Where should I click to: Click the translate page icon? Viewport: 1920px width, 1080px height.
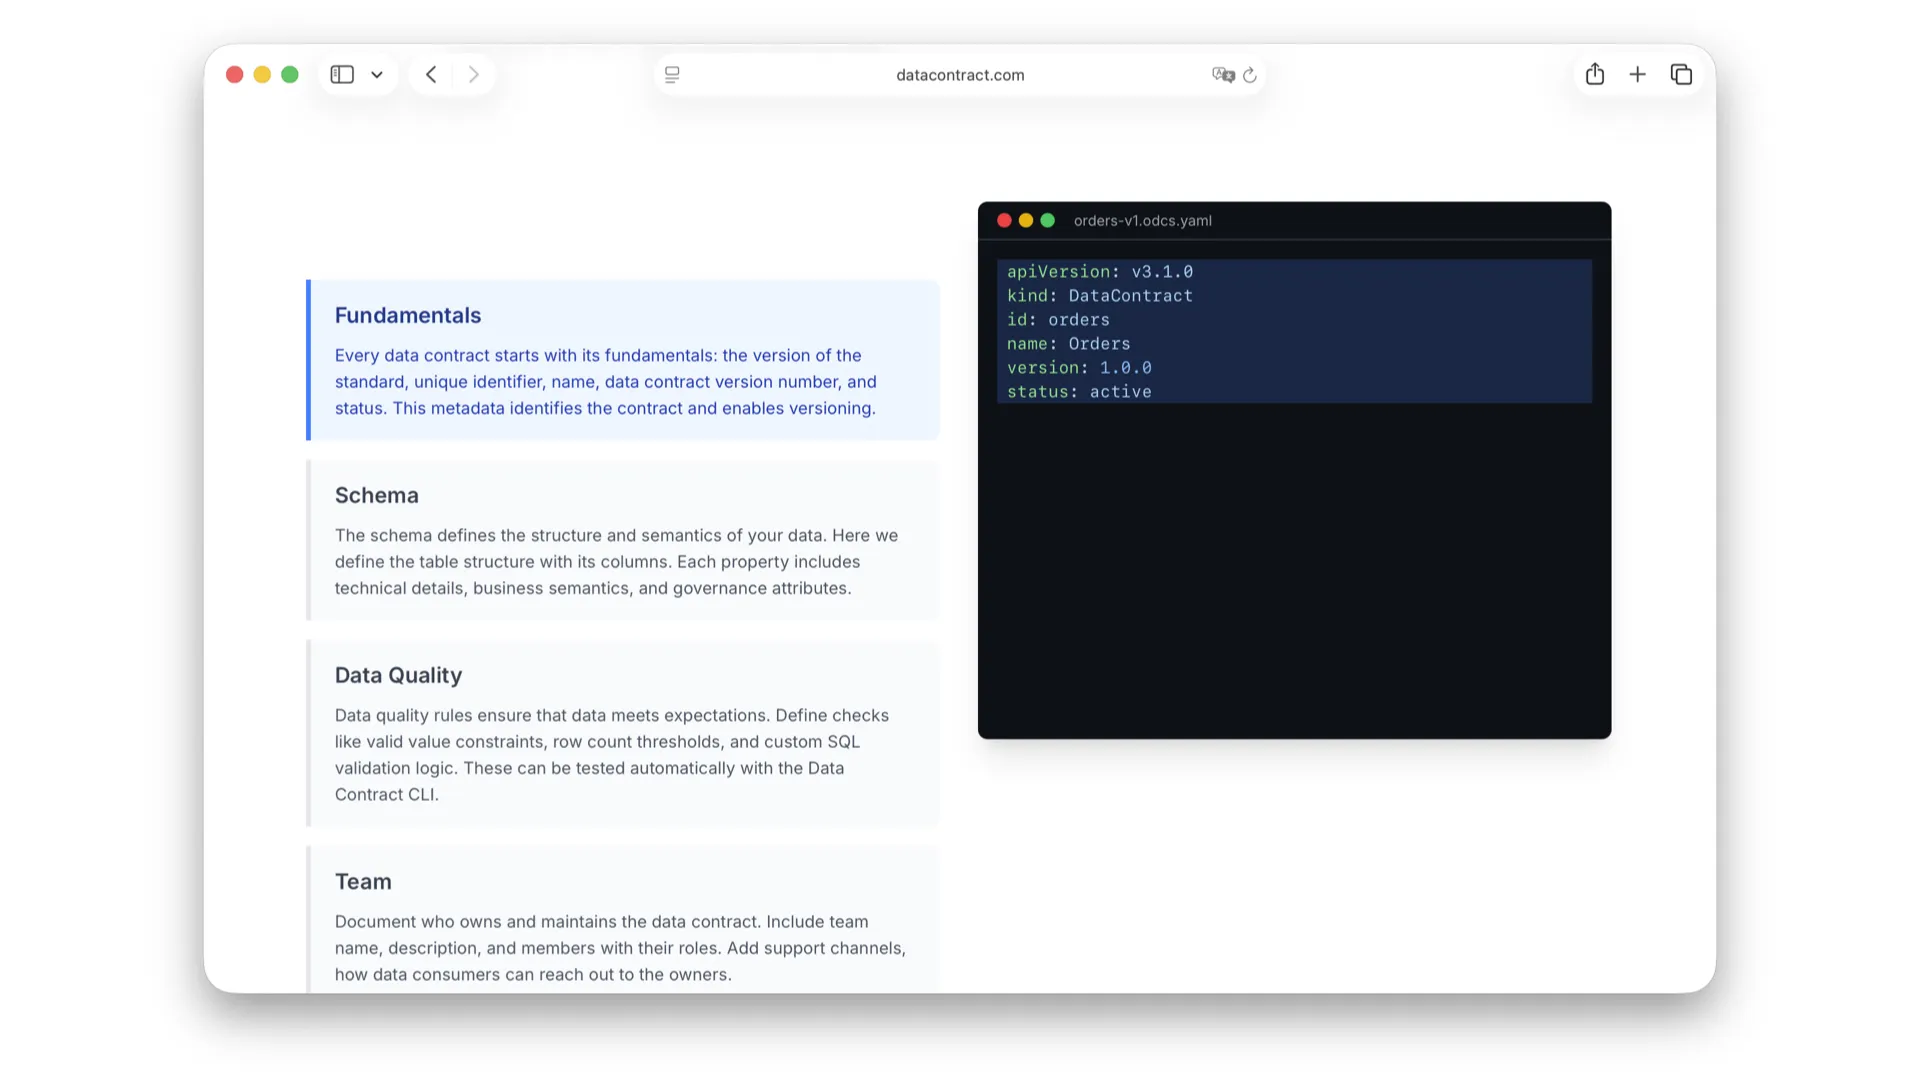tap(1222, 75)
